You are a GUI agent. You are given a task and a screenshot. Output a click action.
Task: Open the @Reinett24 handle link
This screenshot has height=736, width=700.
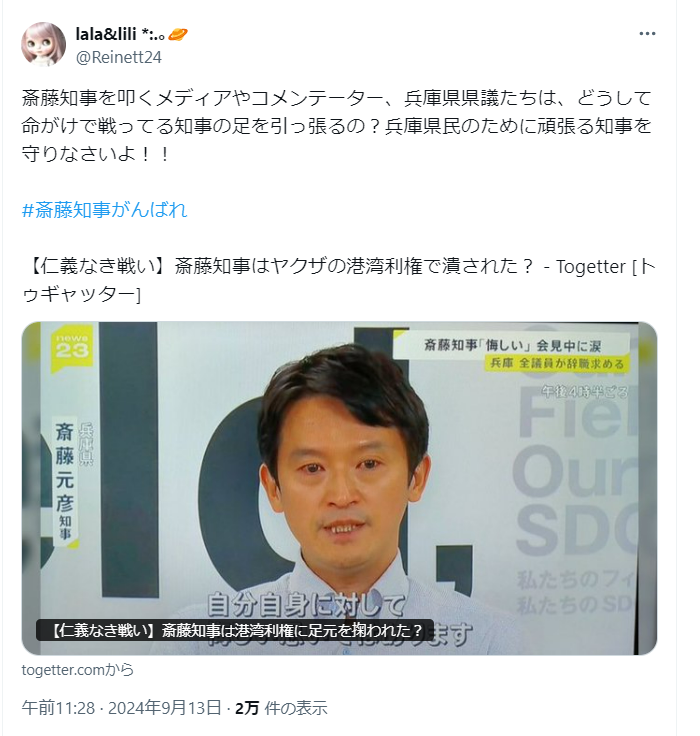click(x=119, y=57)
